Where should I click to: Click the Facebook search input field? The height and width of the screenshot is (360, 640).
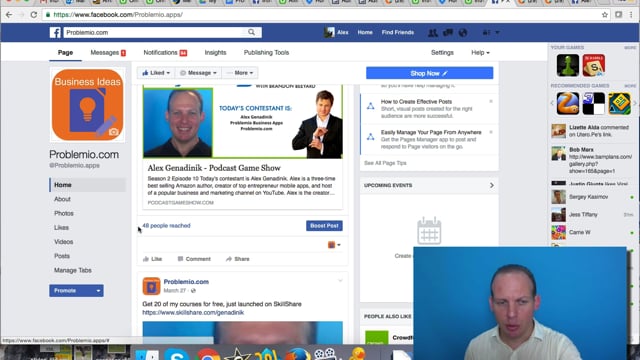155,32
